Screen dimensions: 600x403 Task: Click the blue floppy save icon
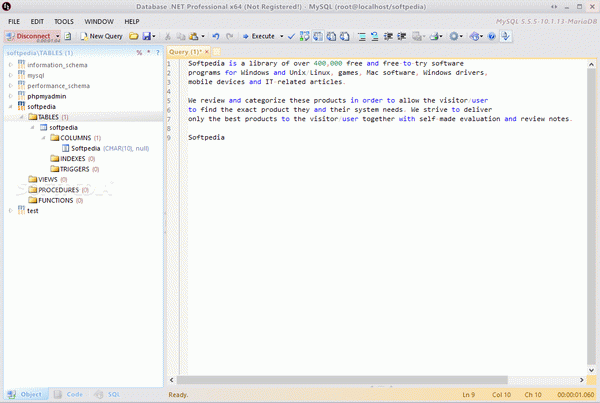tap(147, 36)
